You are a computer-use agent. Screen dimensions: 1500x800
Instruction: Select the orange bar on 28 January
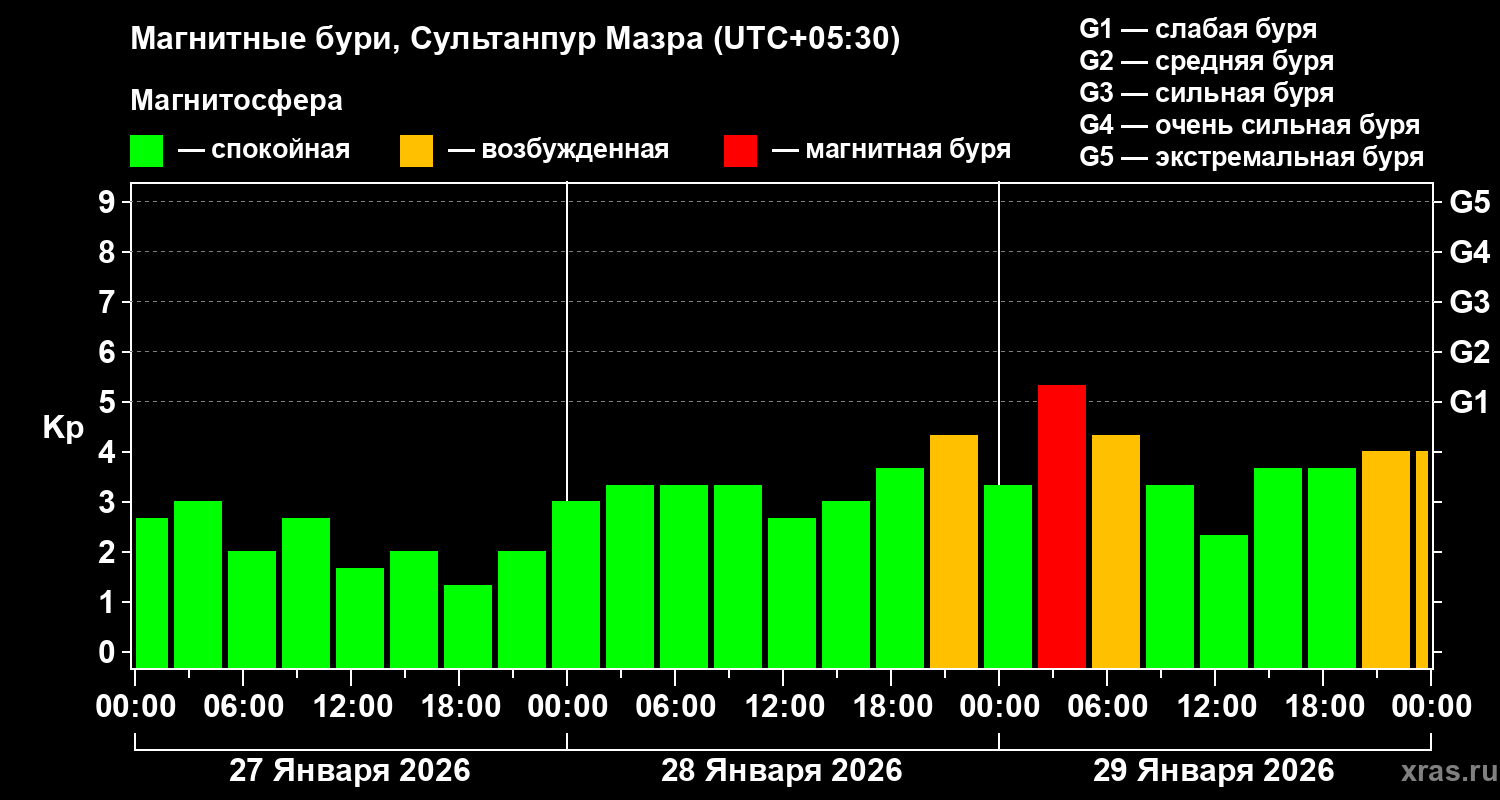[954, 551]
